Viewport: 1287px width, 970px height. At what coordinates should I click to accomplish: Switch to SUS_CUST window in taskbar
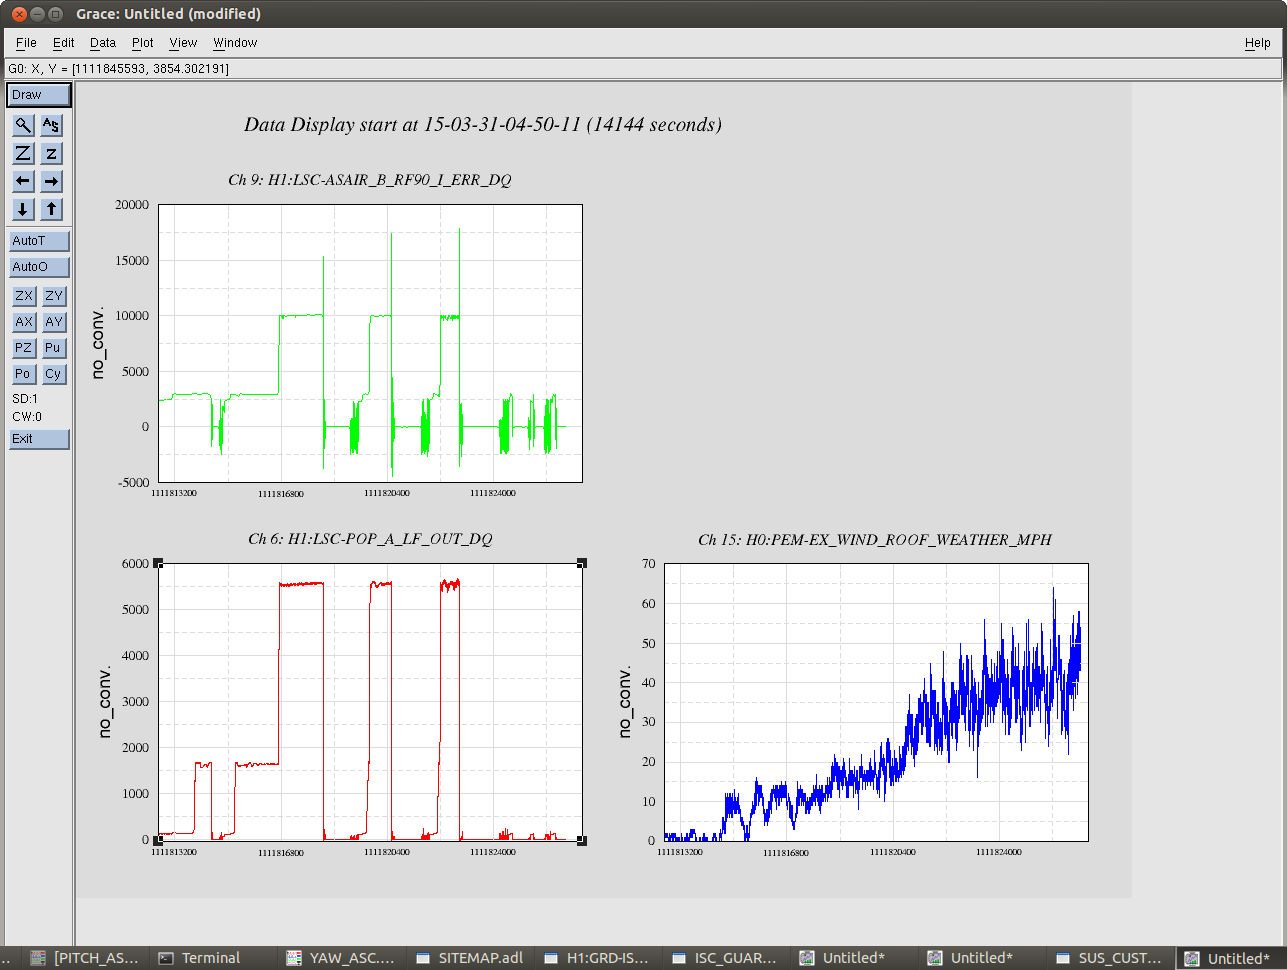click(1110, 958)
